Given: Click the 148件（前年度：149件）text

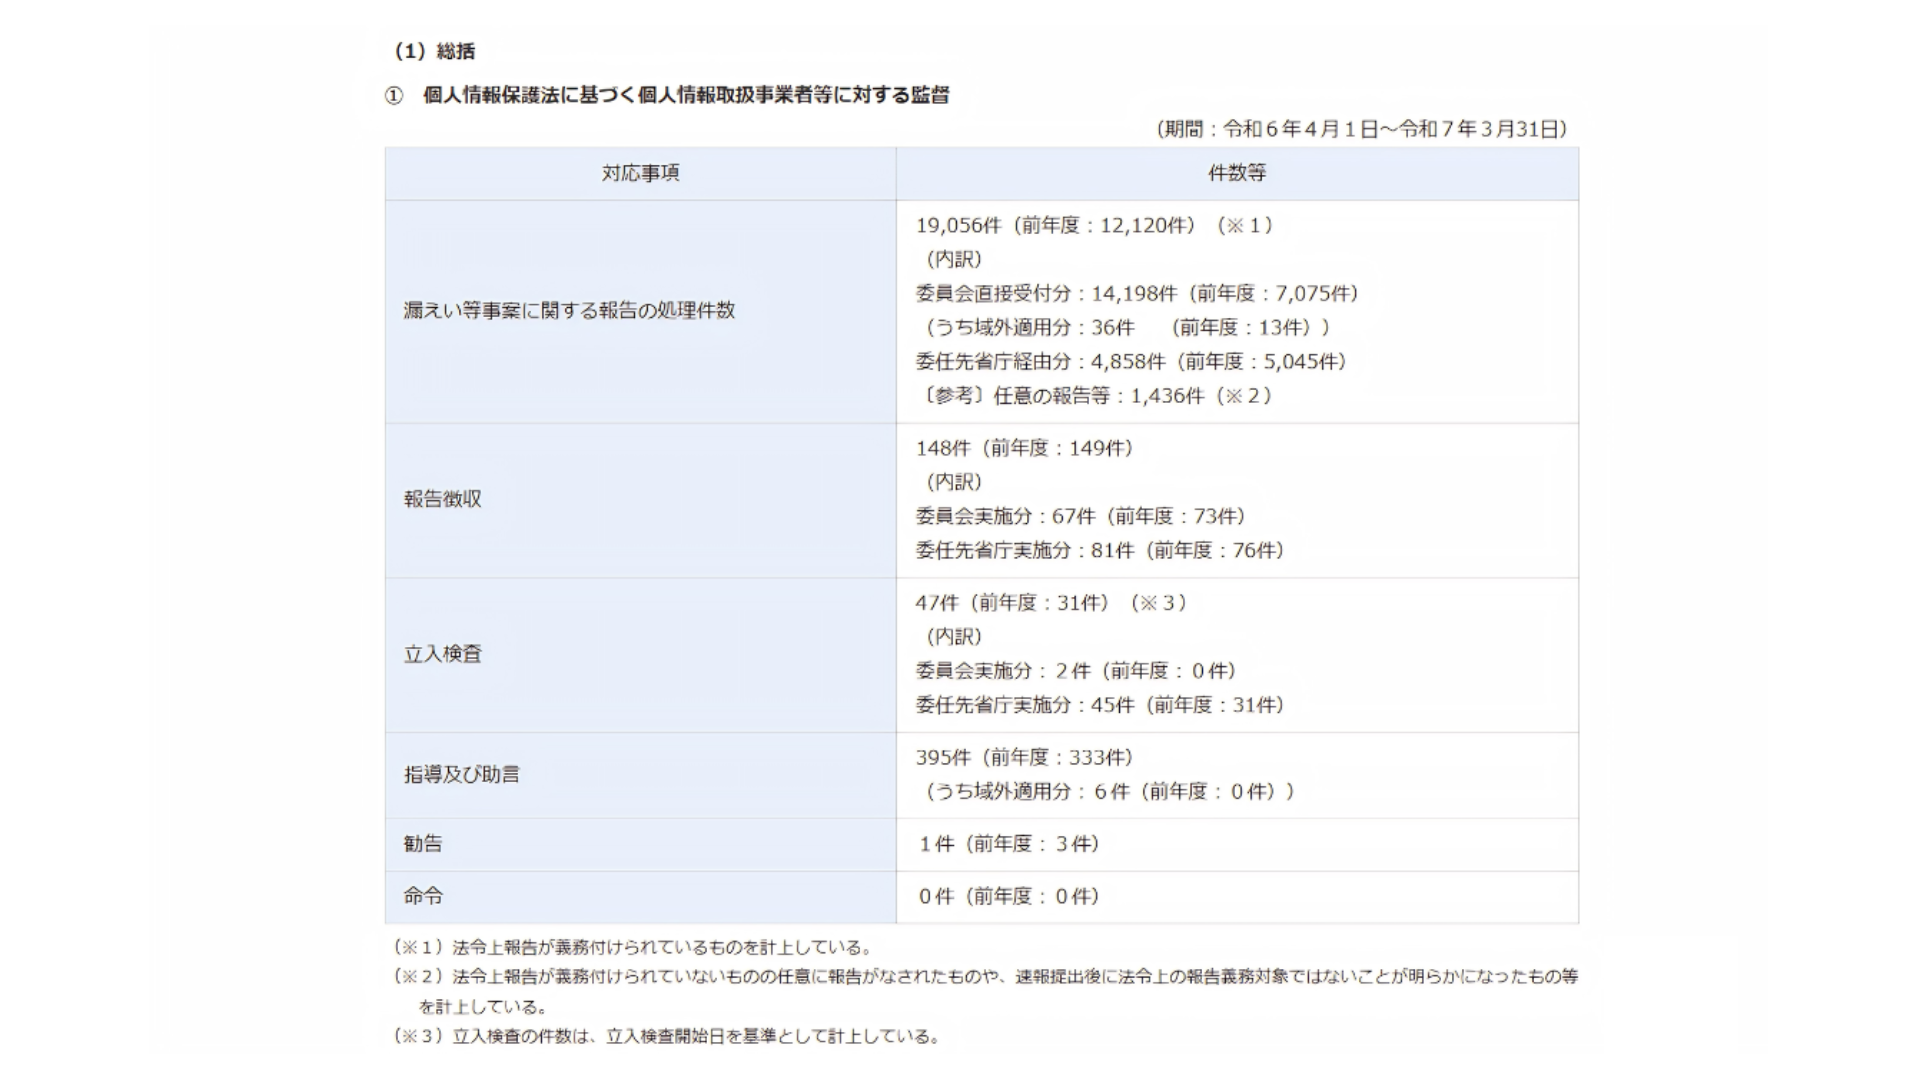Looking at the screenshot, I should pos(1024,448).
